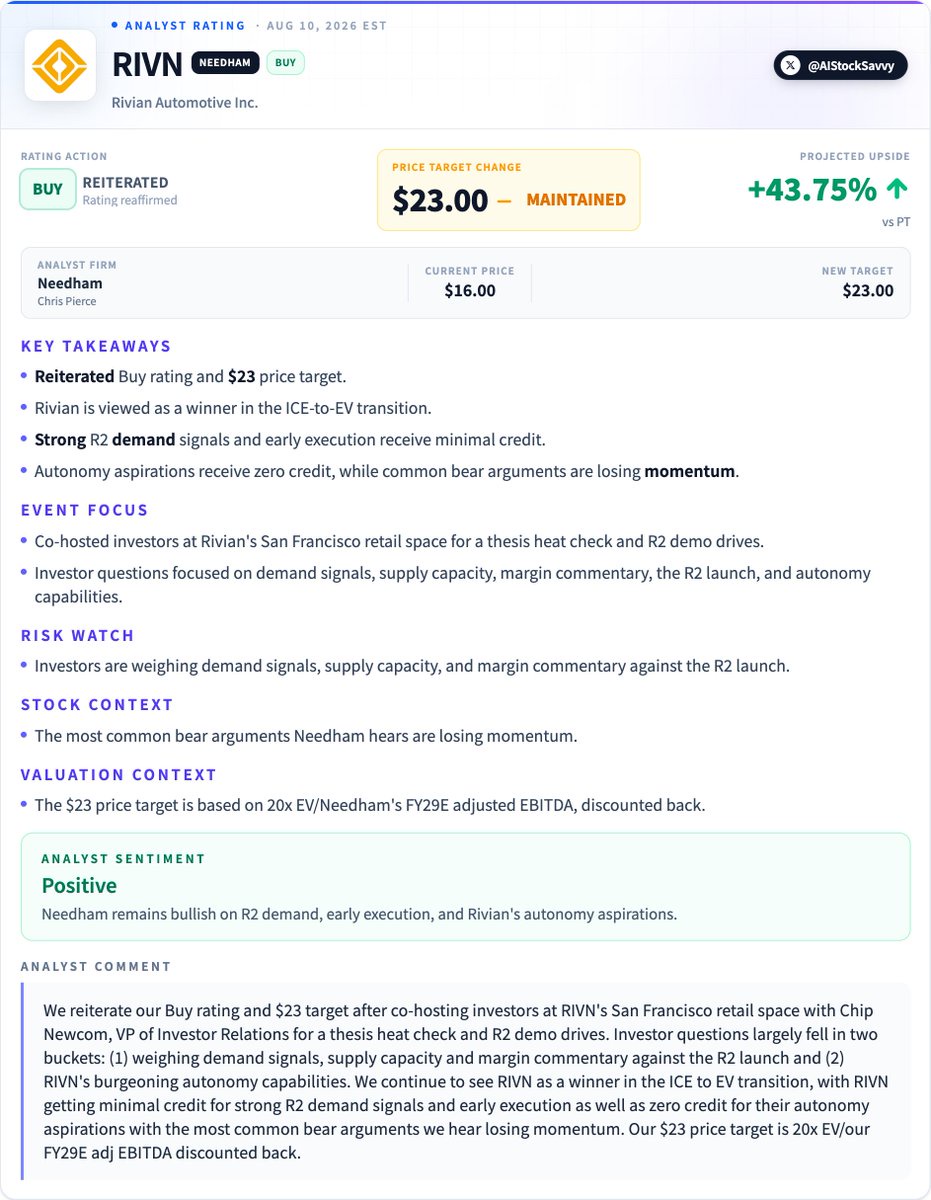Click the large BUY rating action badge
Screen dimensions: 931x1200
pyautogui.click(x=48, y=189)
